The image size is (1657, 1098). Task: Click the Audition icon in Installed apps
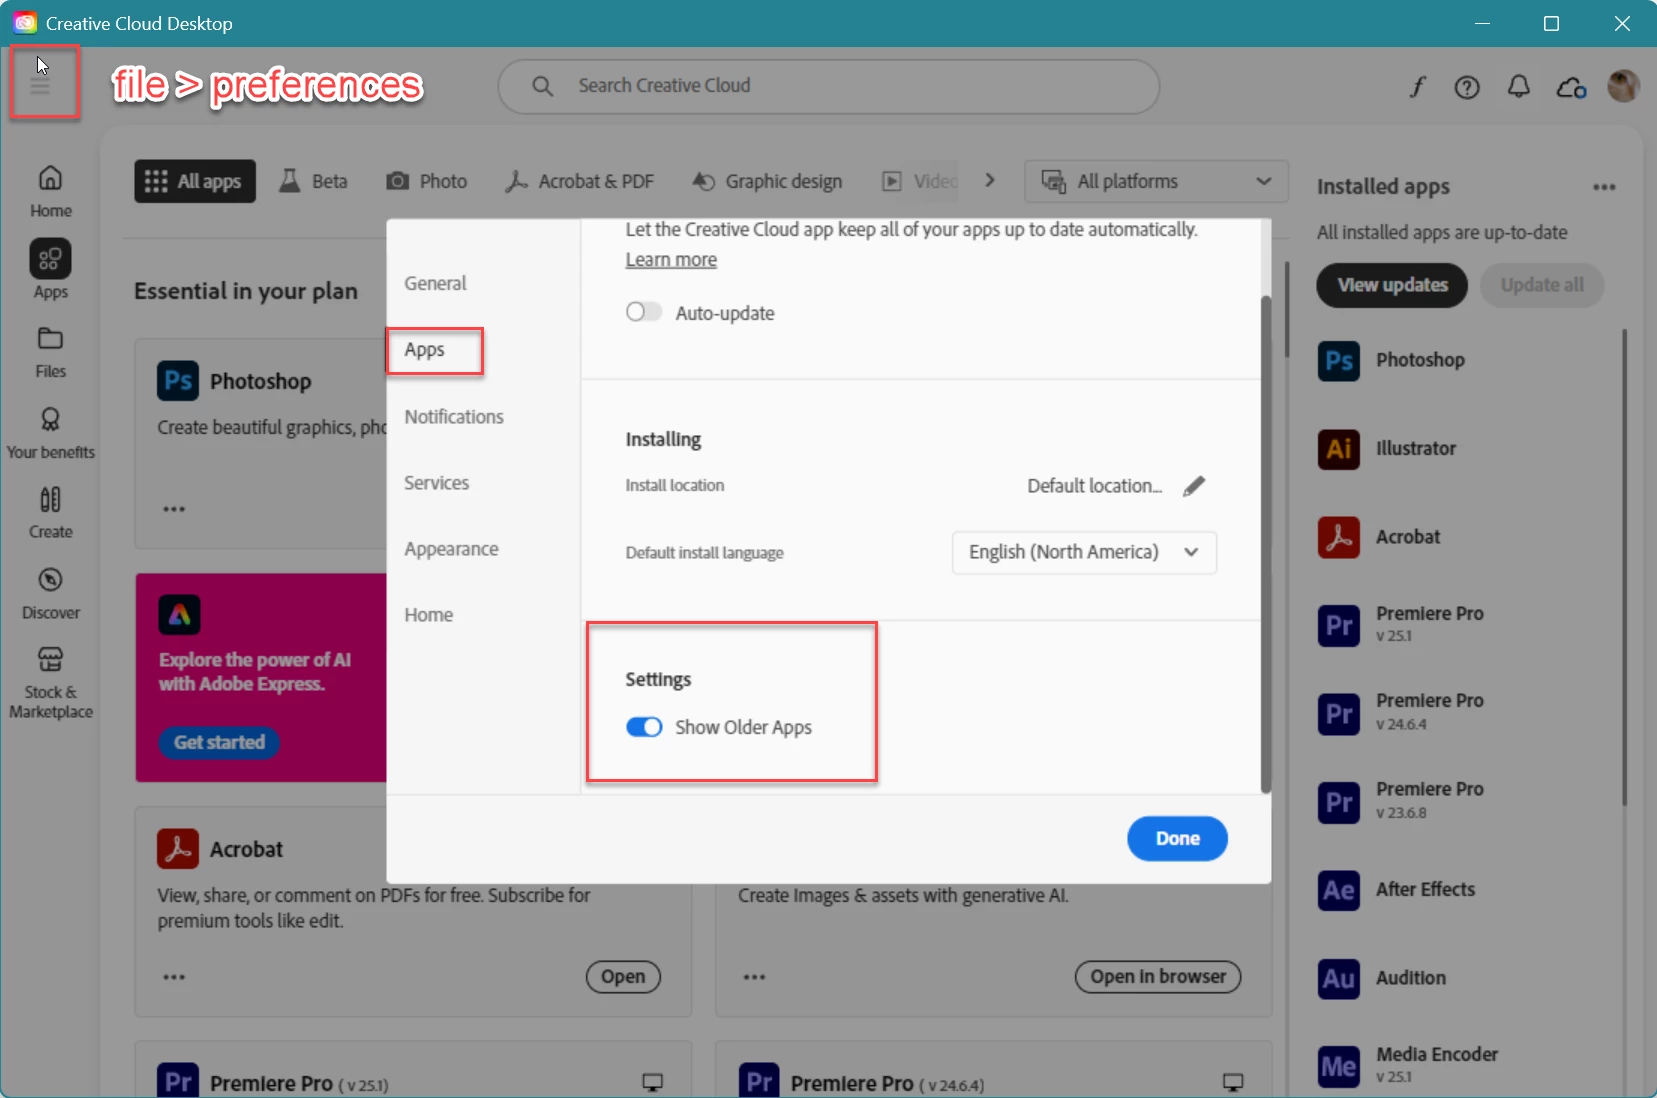point(1338,978)
